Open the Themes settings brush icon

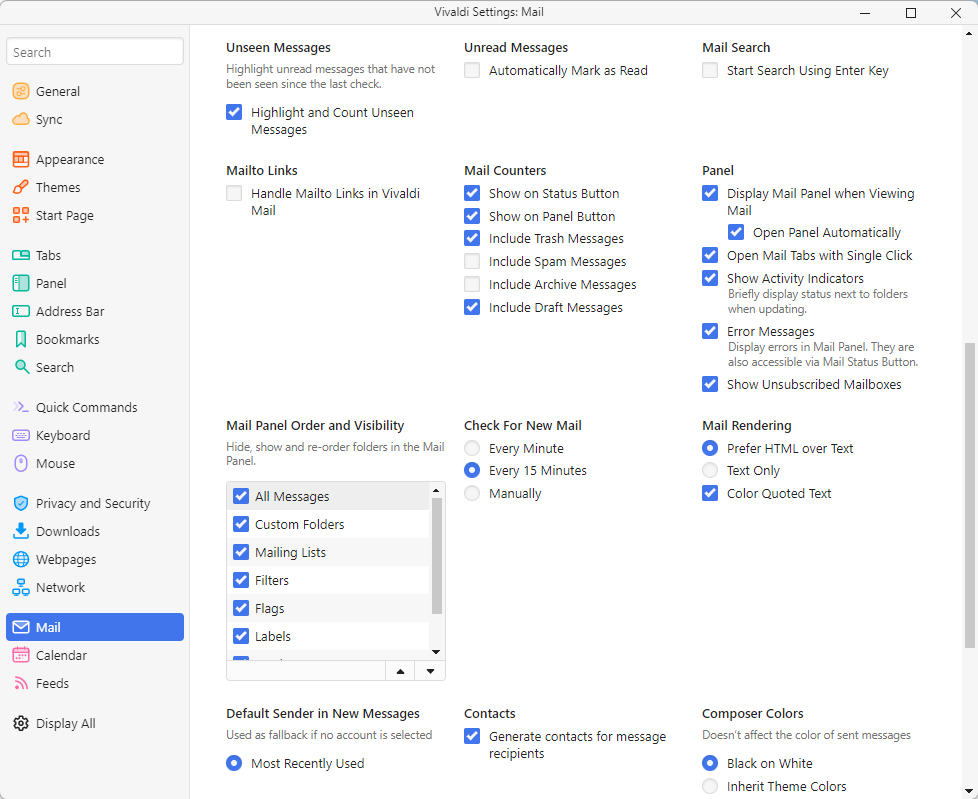pyautogui.click(x=21, y=187)
